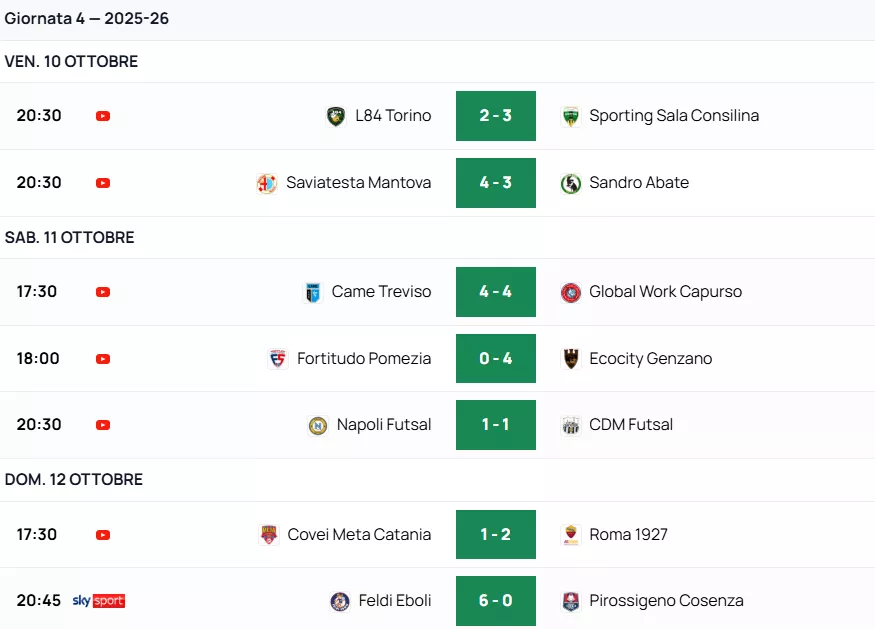Image resolution: width=875 pixels, height=629 pixels.
Task: Click the Sky Sport logo for Feldi Eboli
Action: (x=98, y=601)
